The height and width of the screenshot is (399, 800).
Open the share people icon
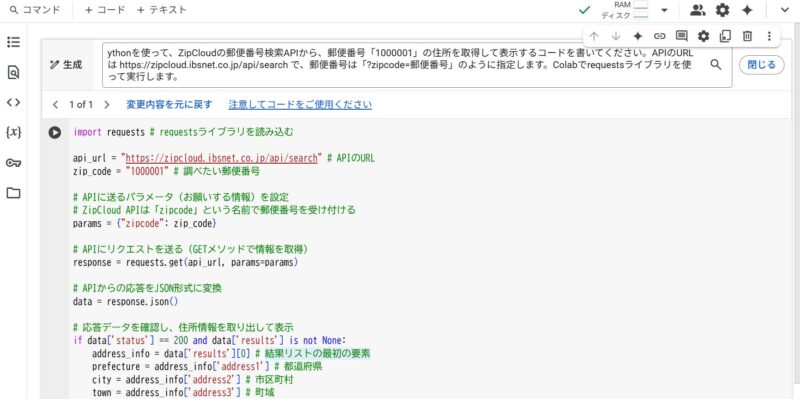(697, 10)
